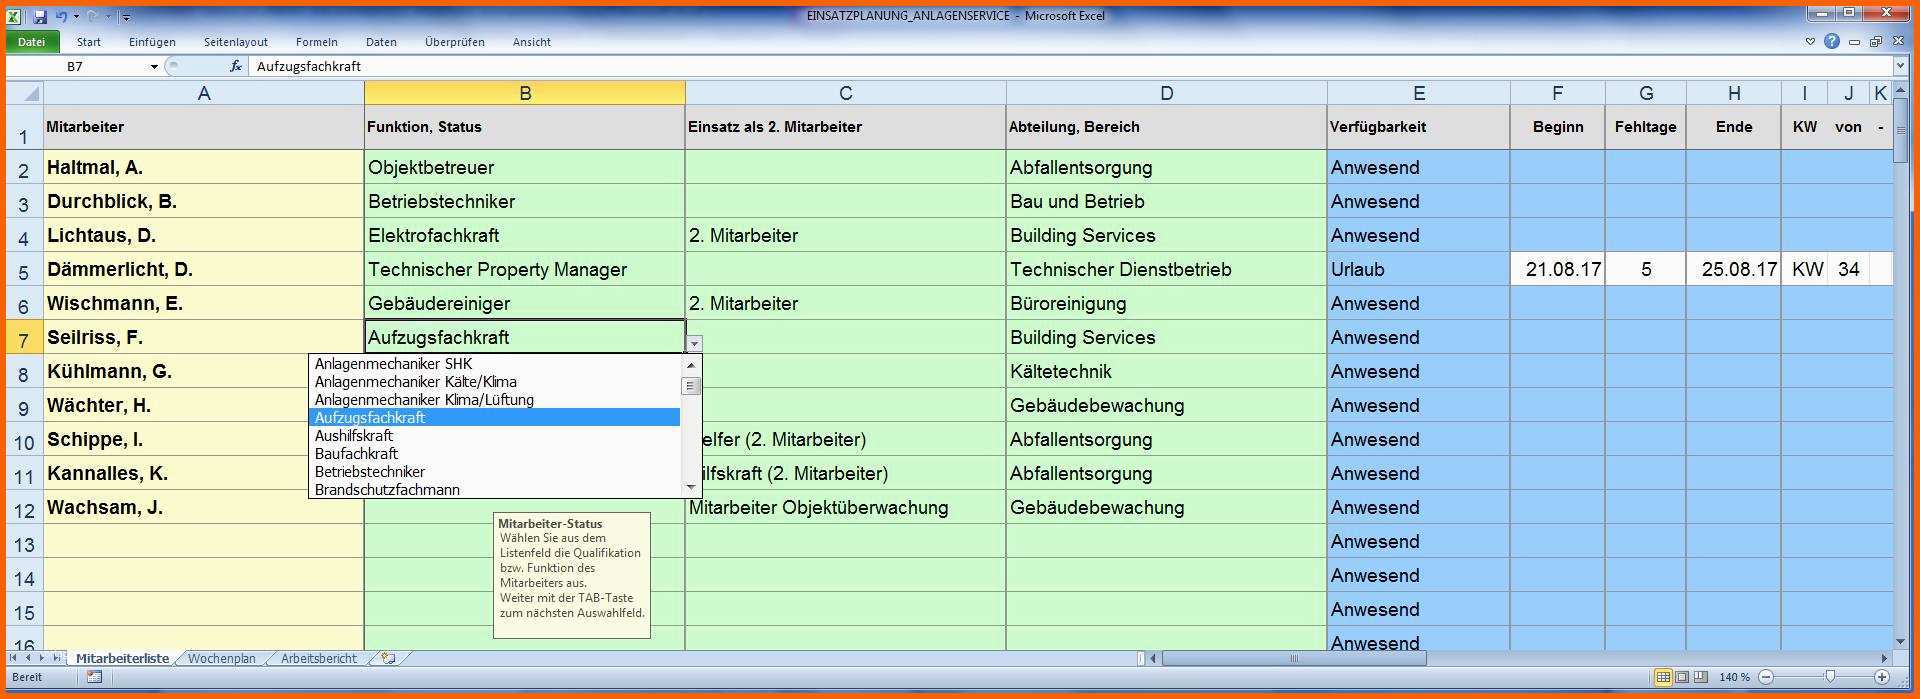Click the cell containing Haltmal, A.
The image size is (1920, 699).
tap(204, 167)
